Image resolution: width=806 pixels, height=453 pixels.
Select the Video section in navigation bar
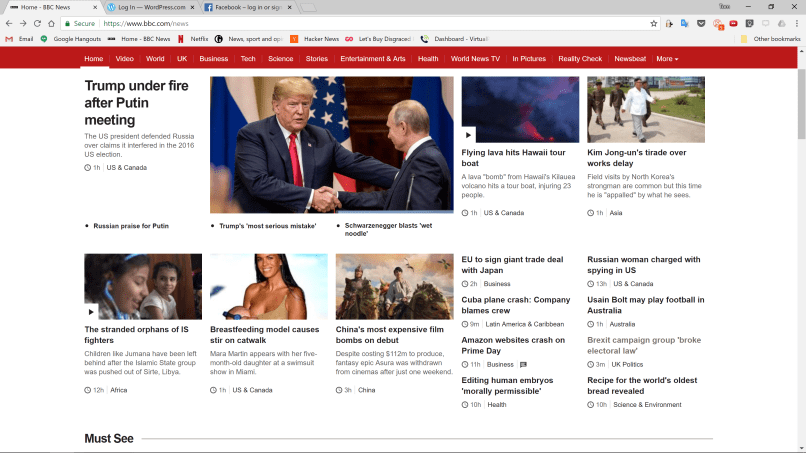124,59
